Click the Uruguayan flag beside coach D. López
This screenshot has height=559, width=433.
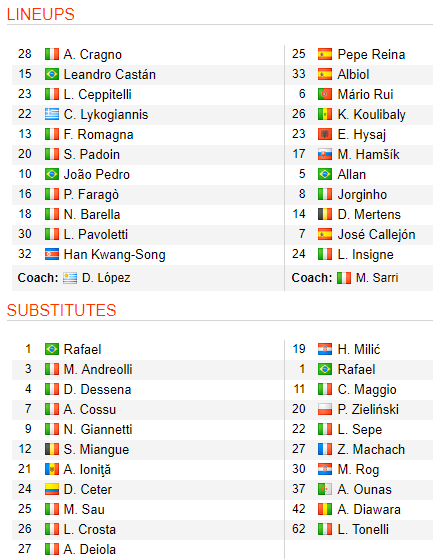point(70,278)
